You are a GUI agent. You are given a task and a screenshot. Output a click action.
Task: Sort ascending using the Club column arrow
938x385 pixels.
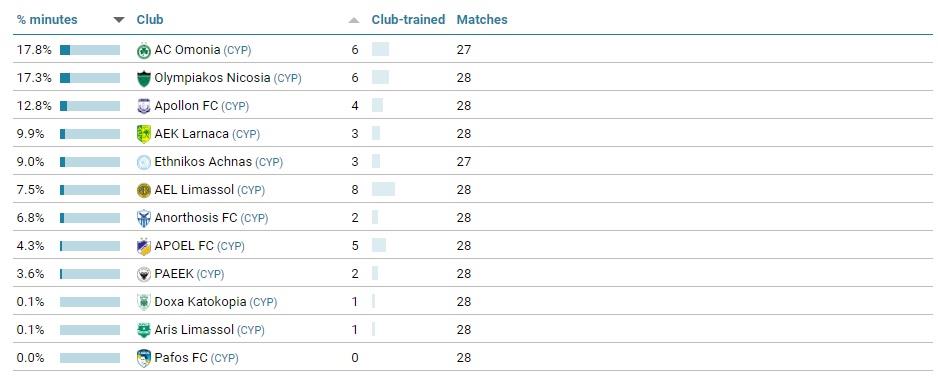click(x=354, y=20)
